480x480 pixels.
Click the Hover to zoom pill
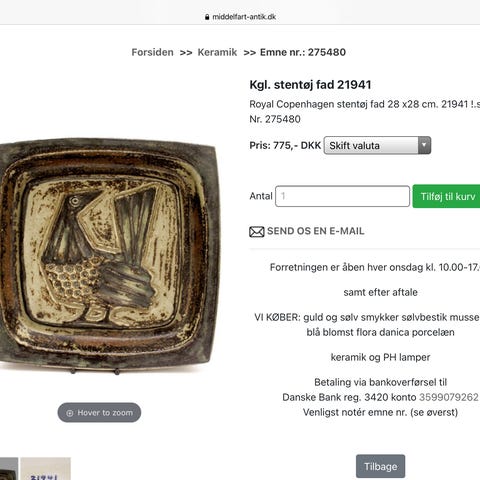[99, 413]
